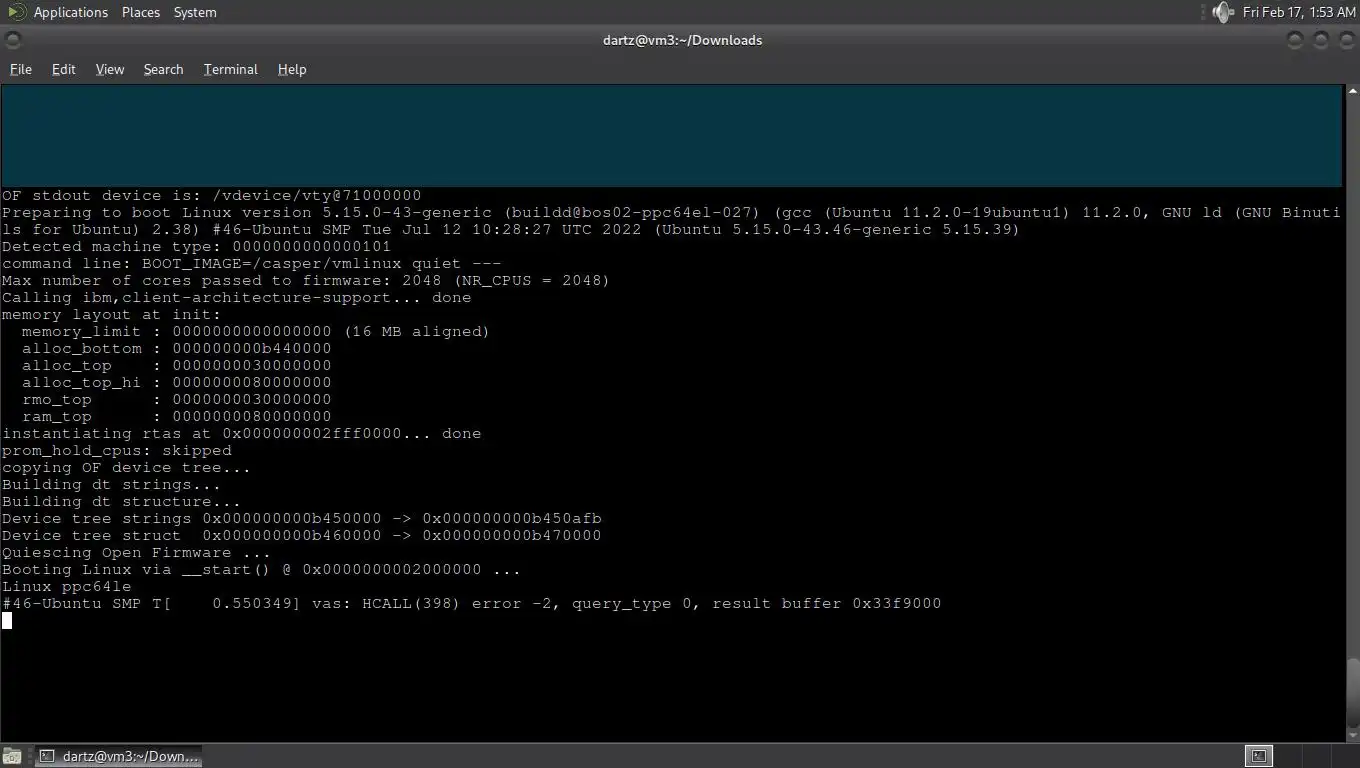The height and width of the screenshot is (768, 1360).
Task: Click the 'memory_limit' value line
Action: coord(256,332)
